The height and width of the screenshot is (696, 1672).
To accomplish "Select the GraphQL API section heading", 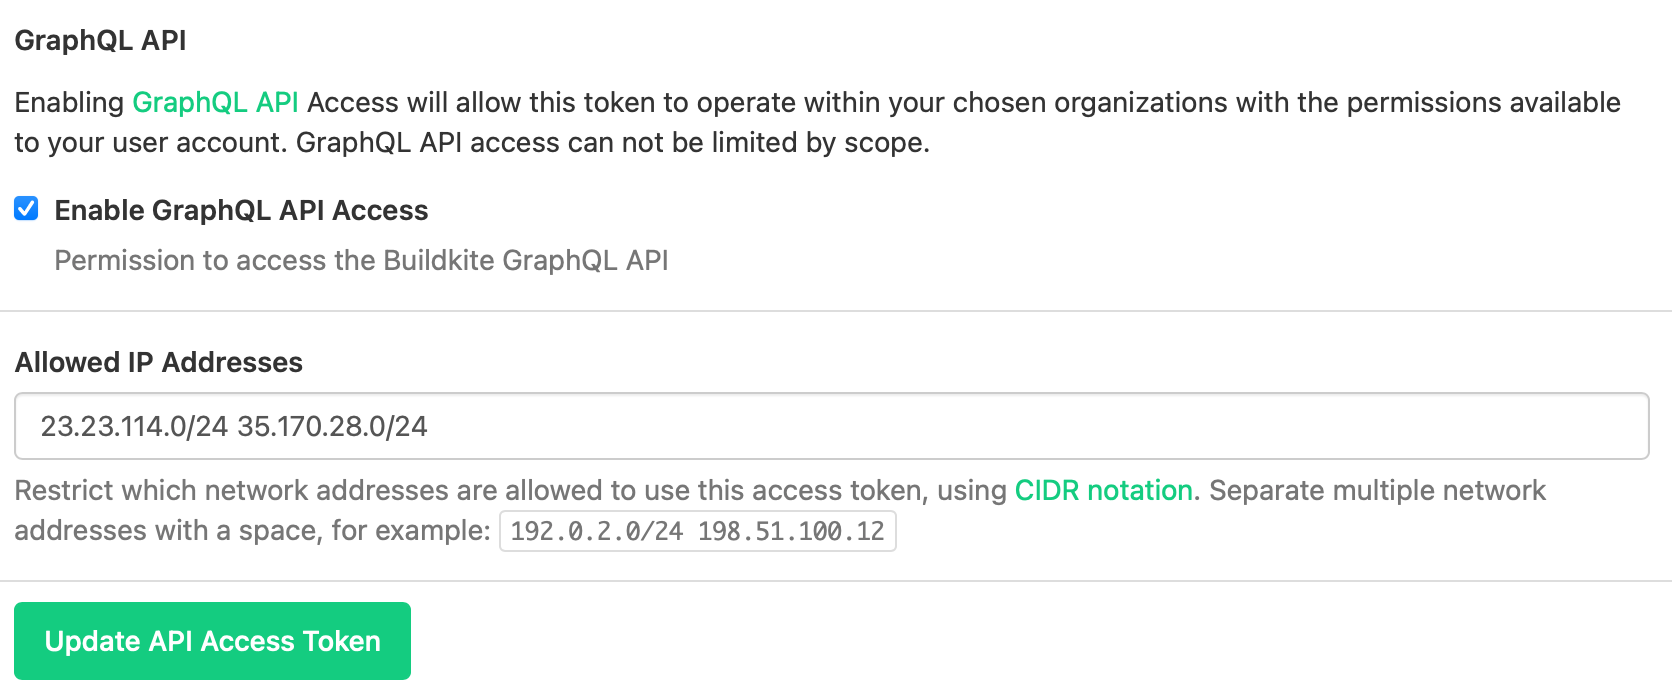I will pyautogui.click(x=100, y=40).
